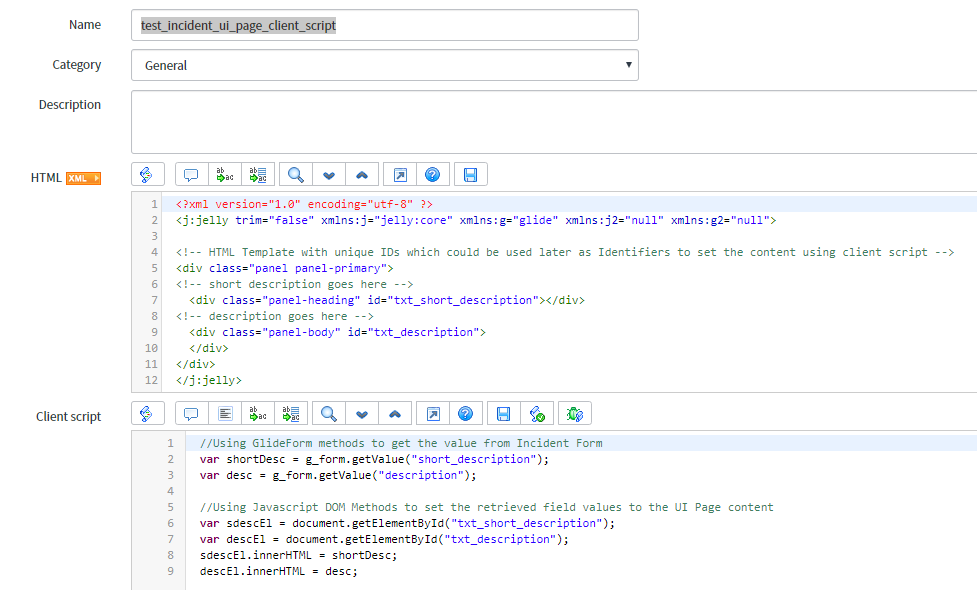The image size is (977, 590).
Task: Find previous match in Client script
Action: click(x=395, y=414)
